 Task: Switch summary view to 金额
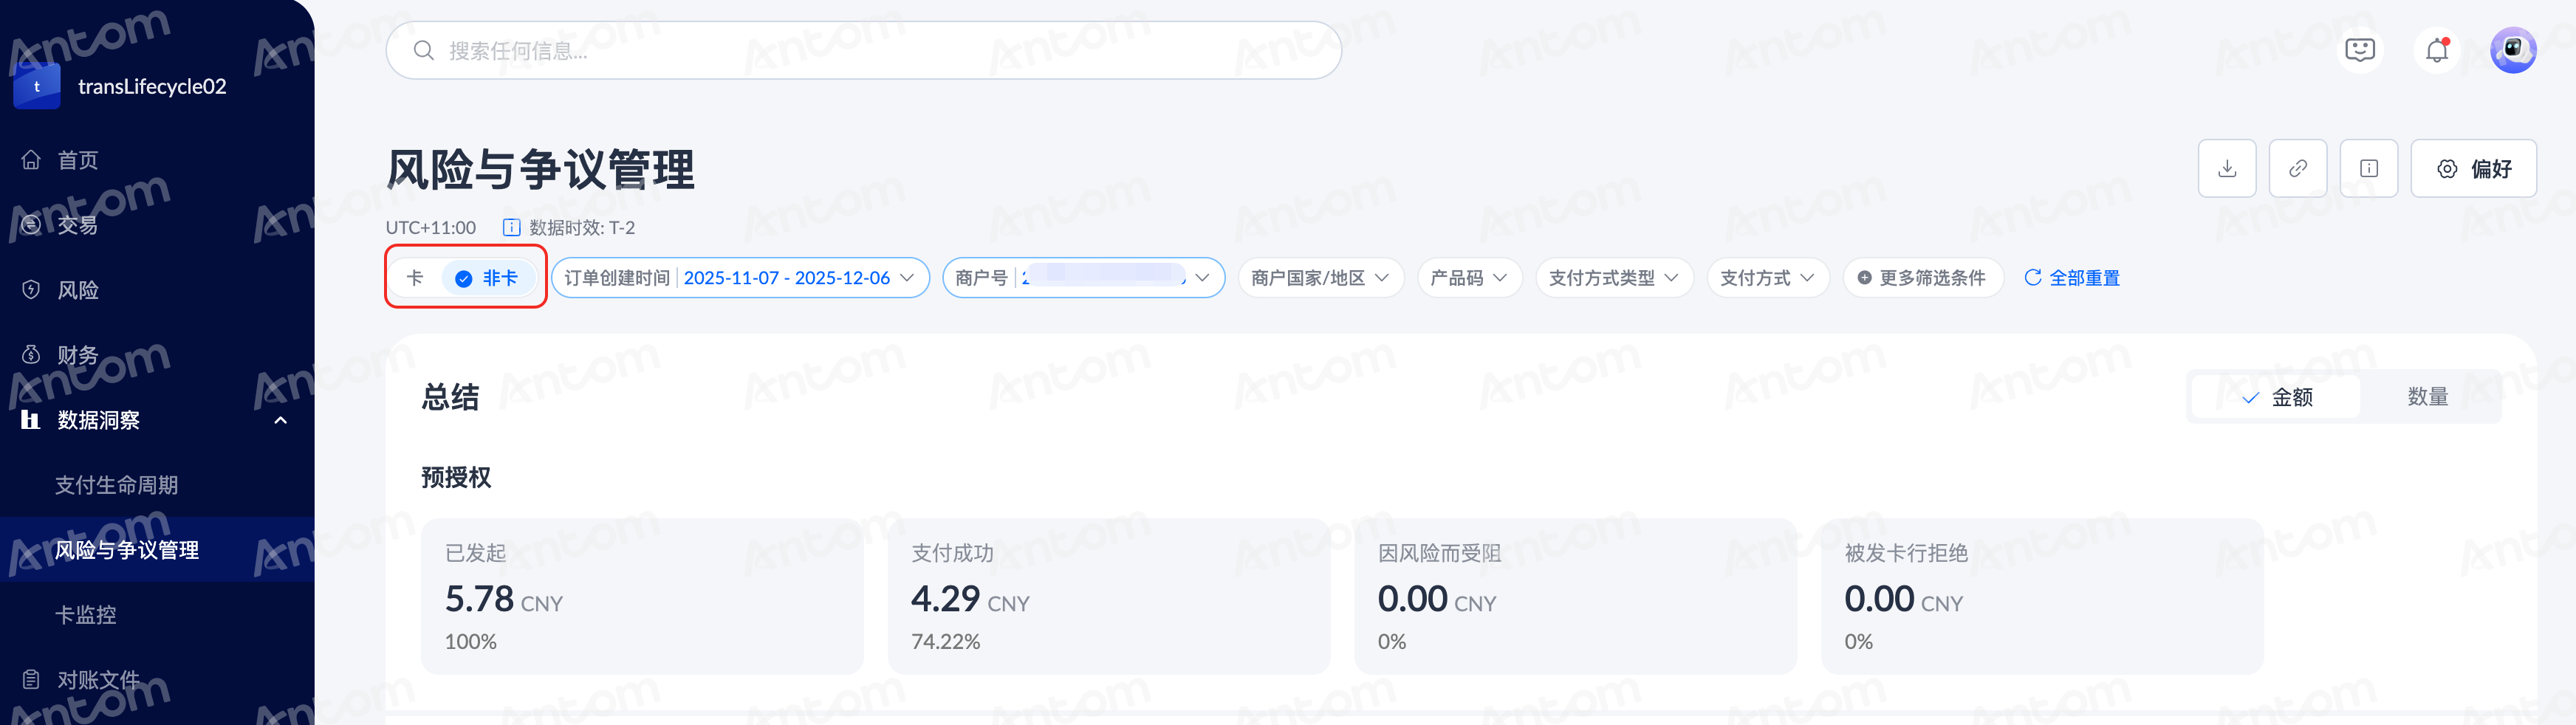pos(2276,397)
